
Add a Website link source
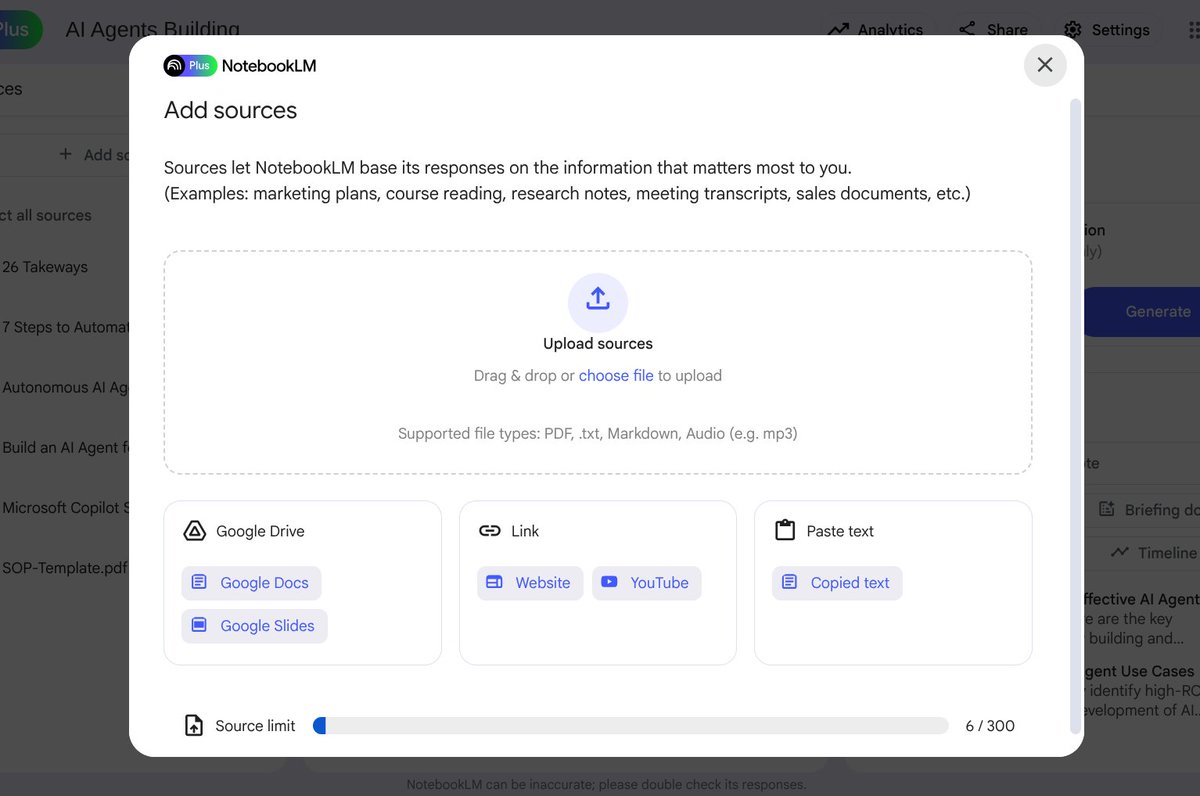(530, 583)
